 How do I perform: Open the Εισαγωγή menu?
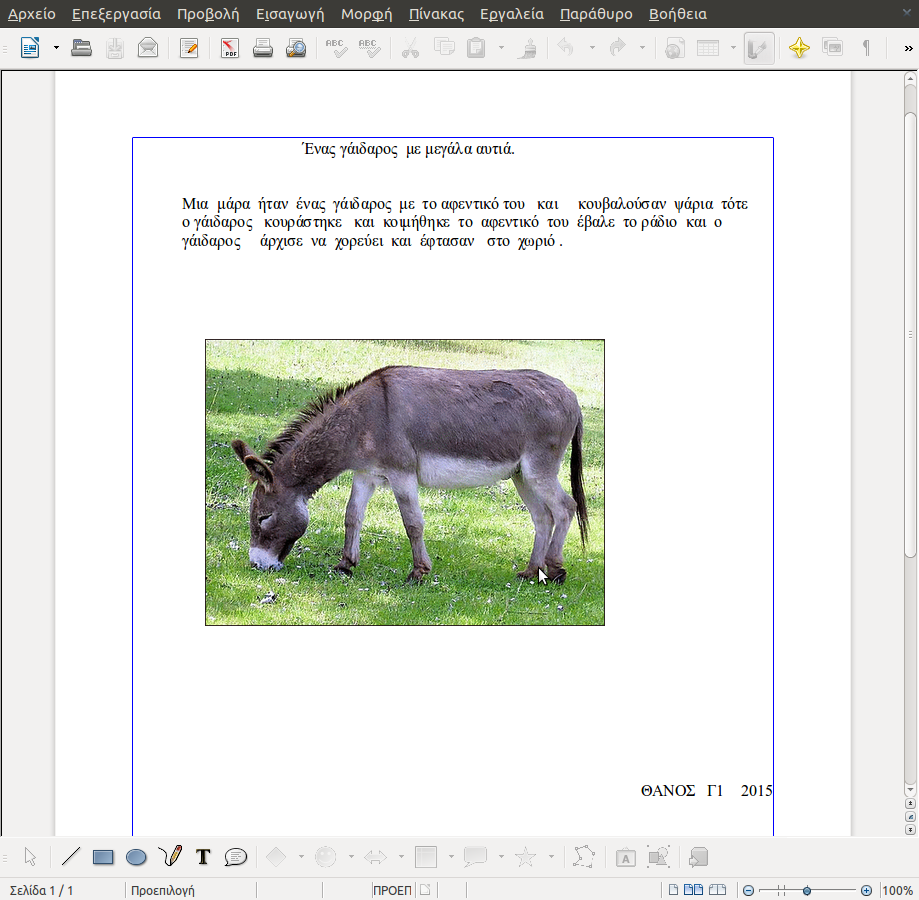click(x=290, y=13)
